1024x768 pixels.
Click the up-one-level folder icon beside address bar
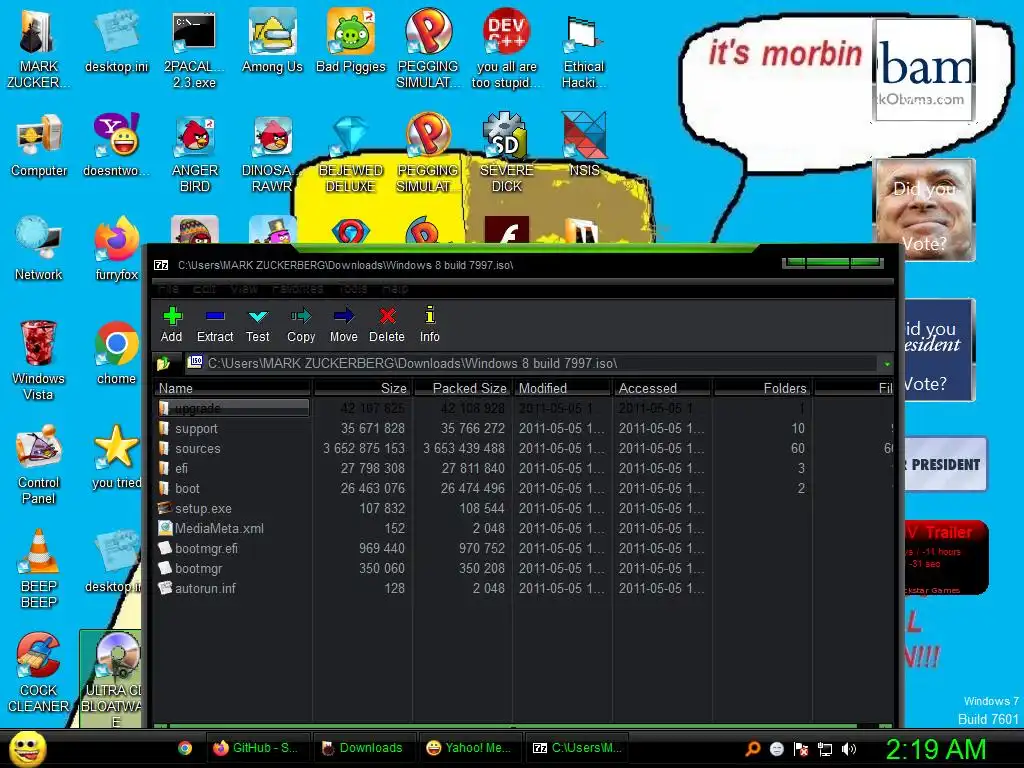tap(164, 363)
